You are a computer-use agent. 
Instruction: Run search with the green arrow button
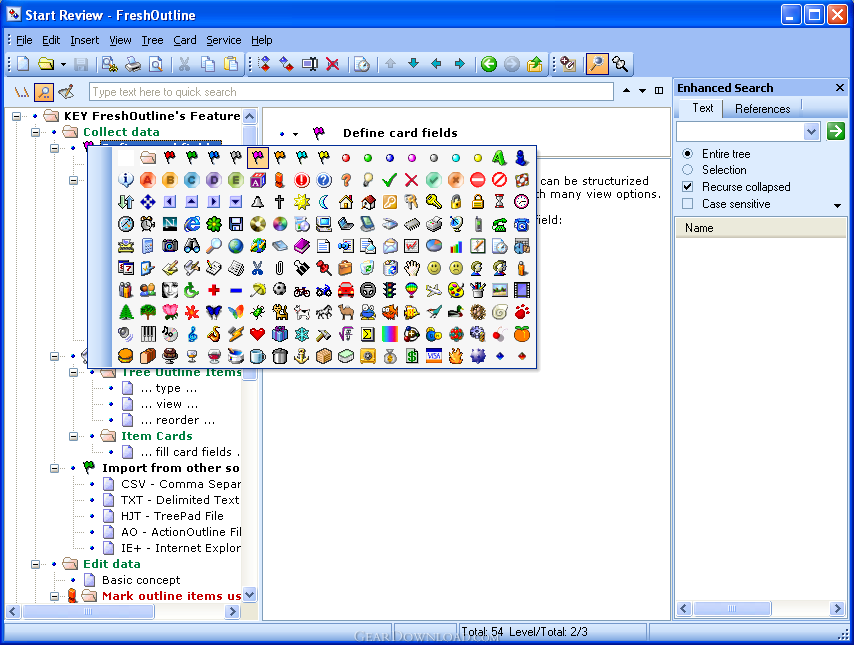tap(835, 131)
